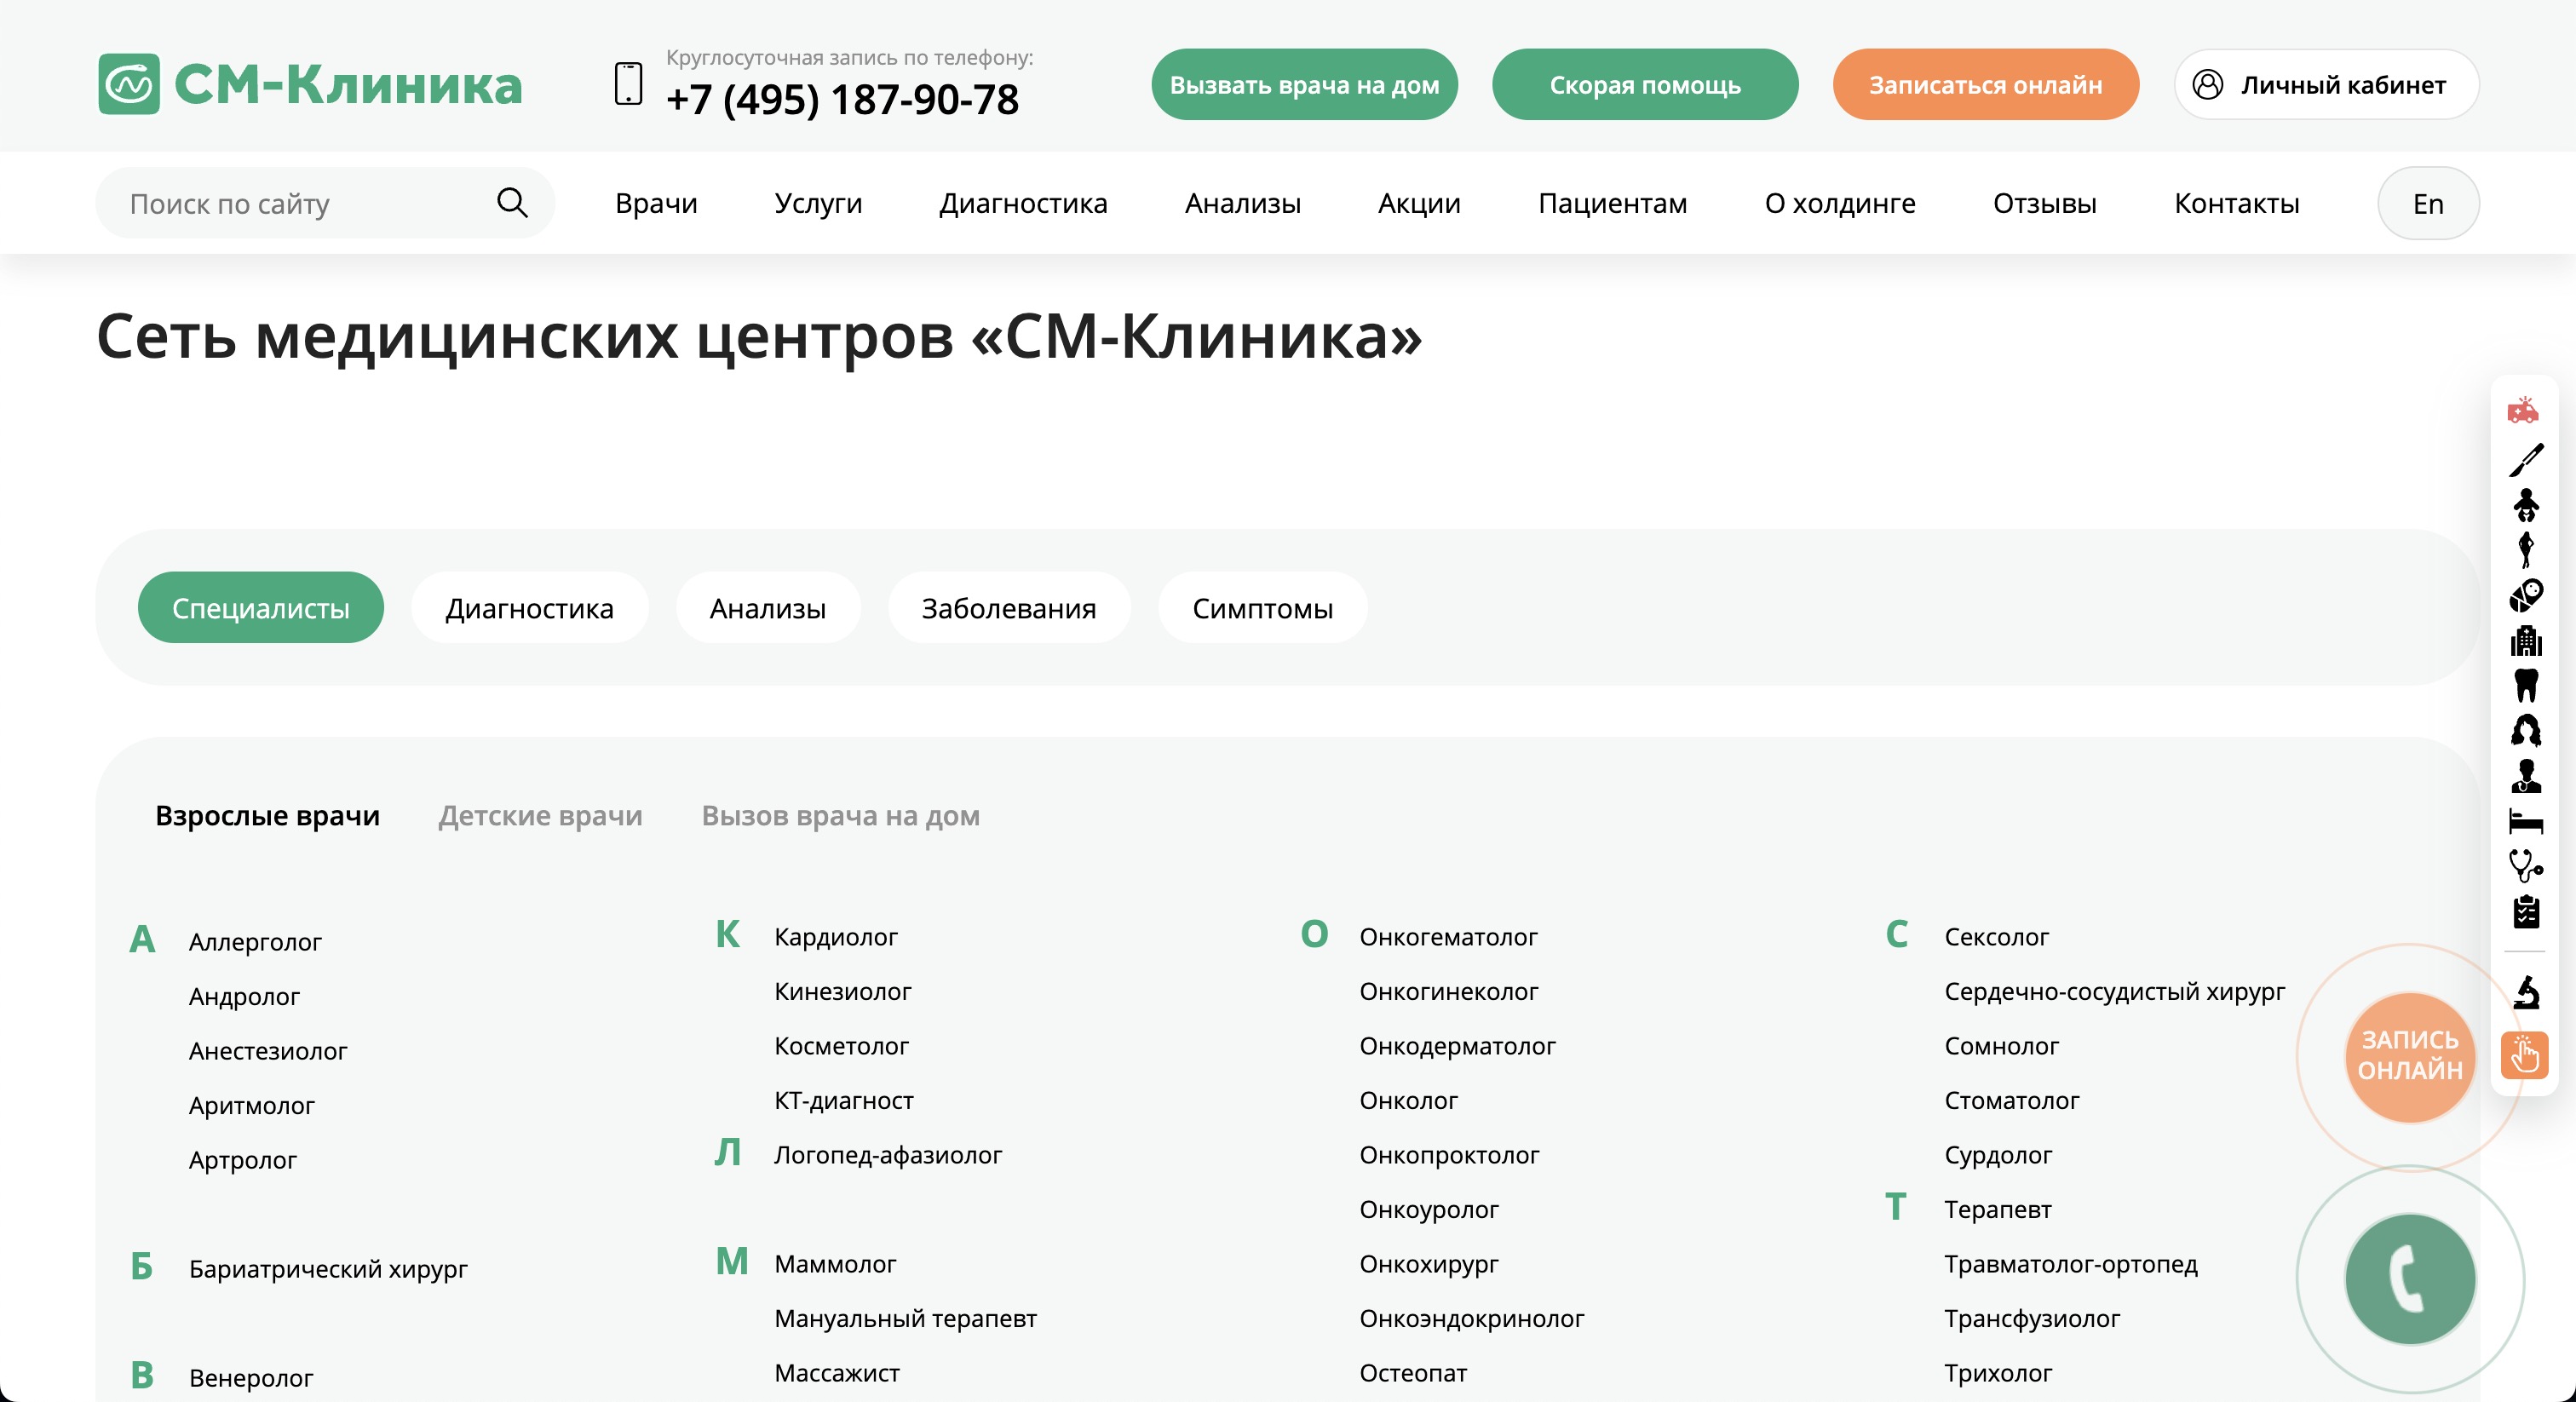Open the Травматолог-ортопед link
The width and height of the screenshot is (2576, 1402).
tap(2070, 1264)
